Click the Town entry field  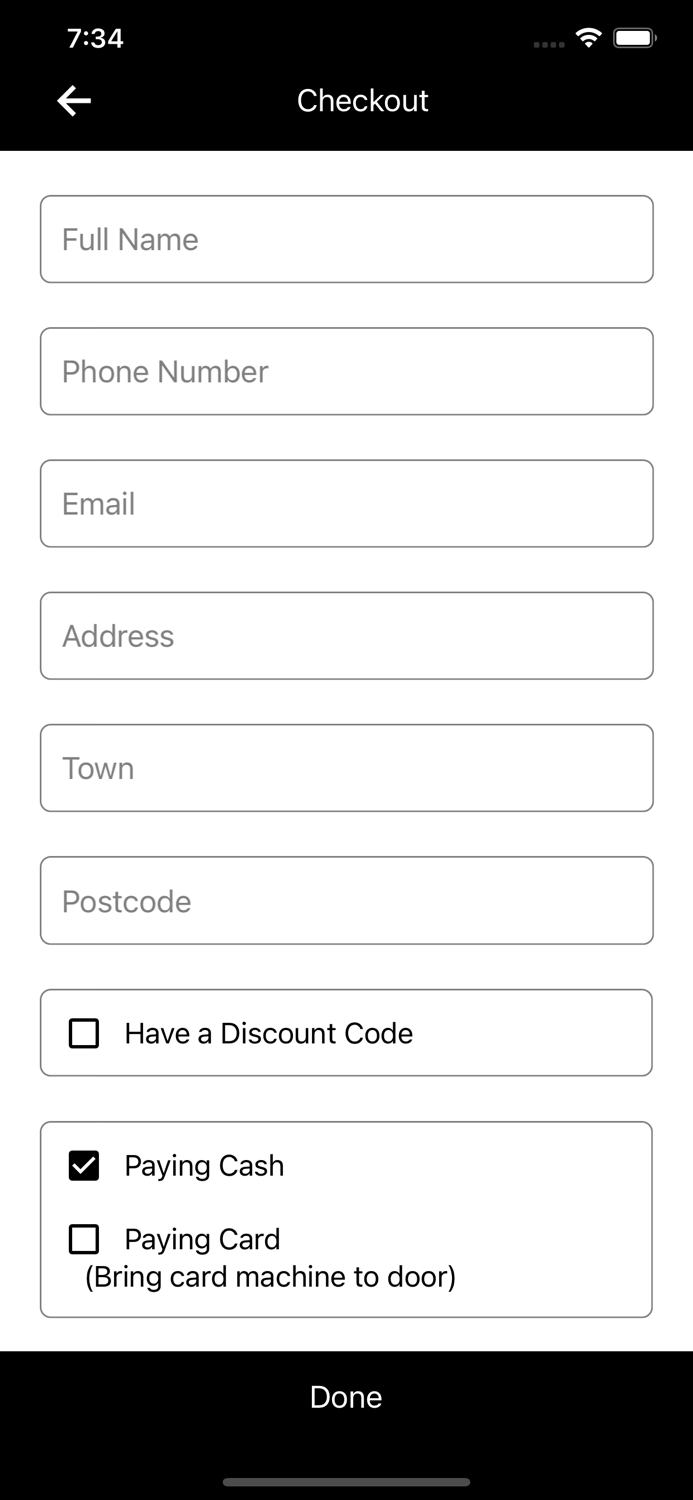[346, 768]
